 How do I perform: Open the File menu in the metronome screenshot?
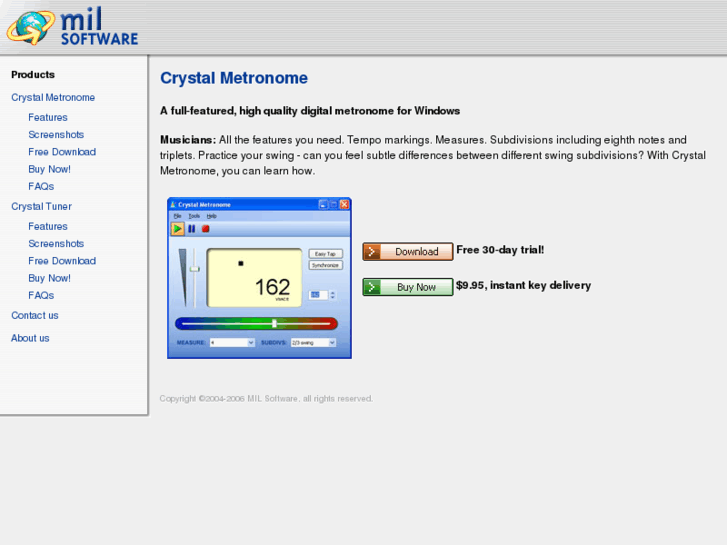point(178,216)
